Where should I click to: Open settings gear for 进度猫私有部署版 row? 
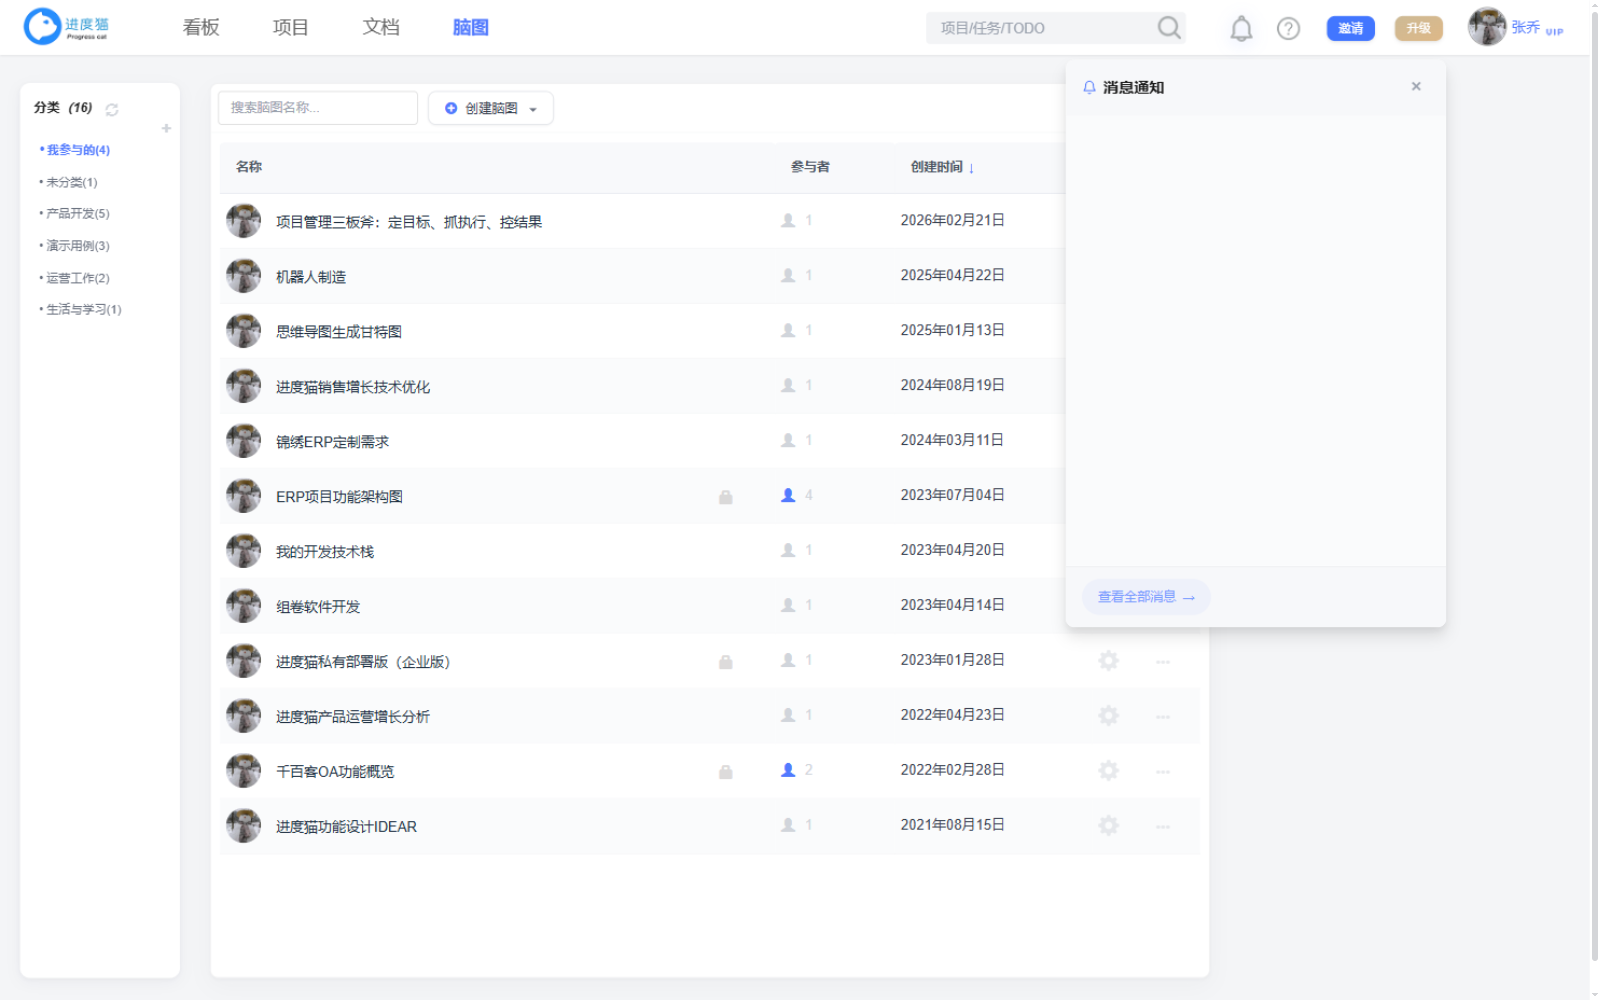tap(1108, 661)
